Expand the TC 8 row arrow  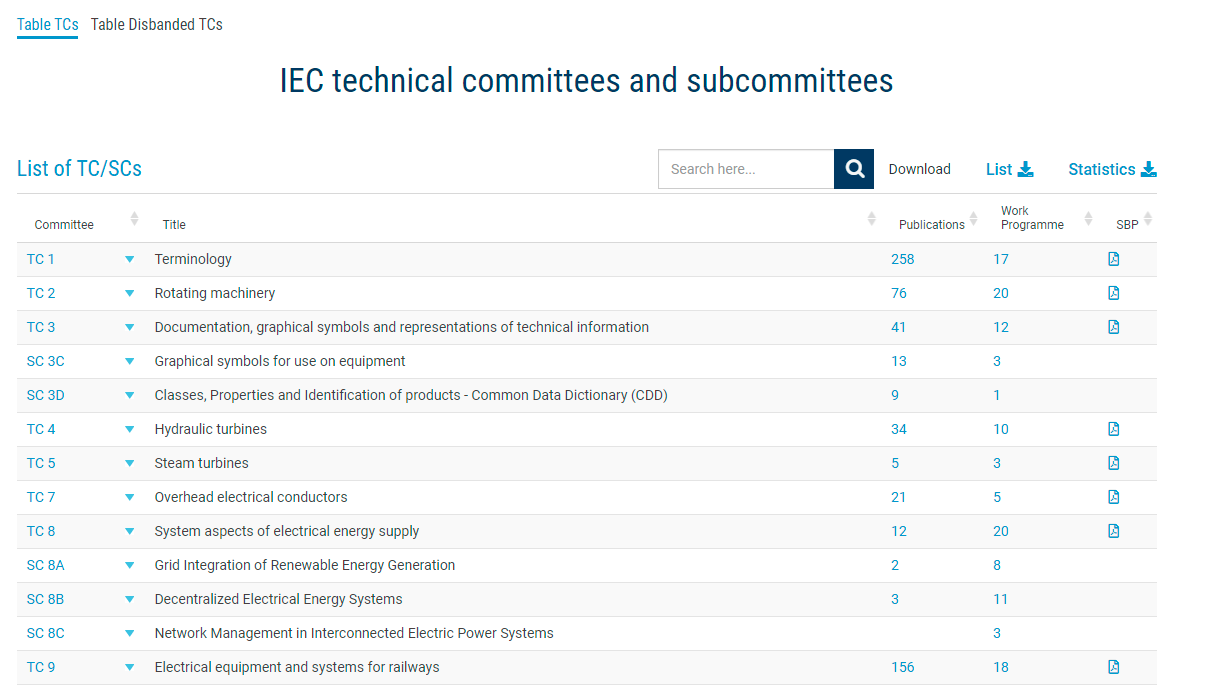tap(129, 531)
